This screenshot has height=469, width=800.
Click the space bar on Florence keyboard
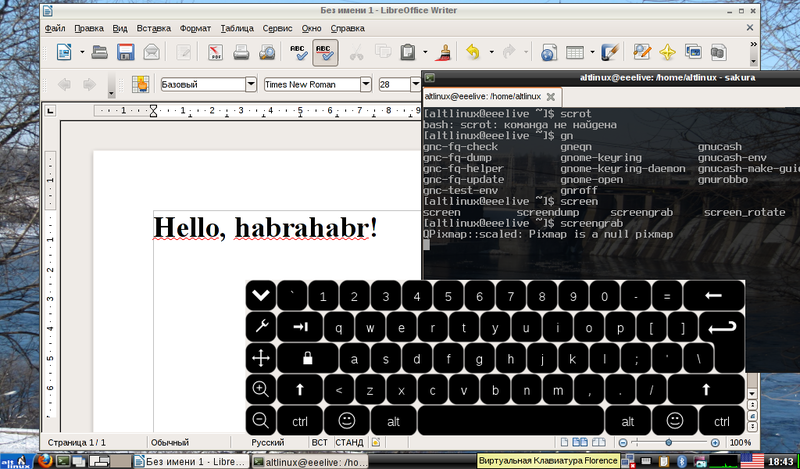click(511, 421)
